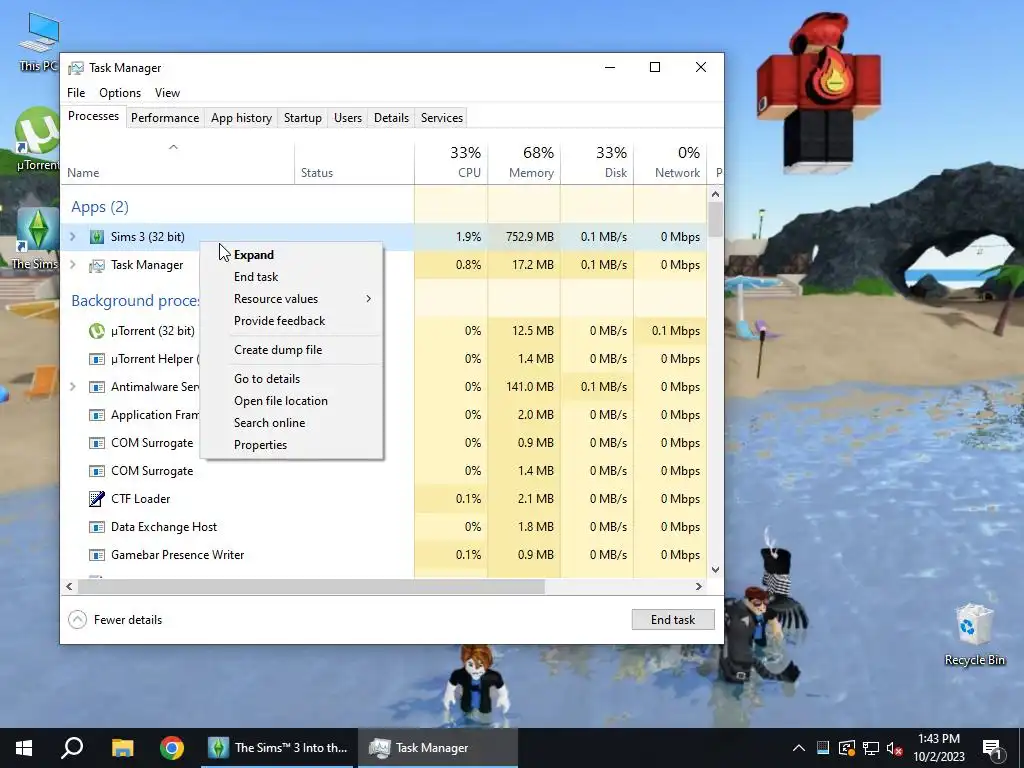This screenshot has height=768, width=1024.
Task: Click the Application Frame Host process icon
Action: tap(97, 415)
